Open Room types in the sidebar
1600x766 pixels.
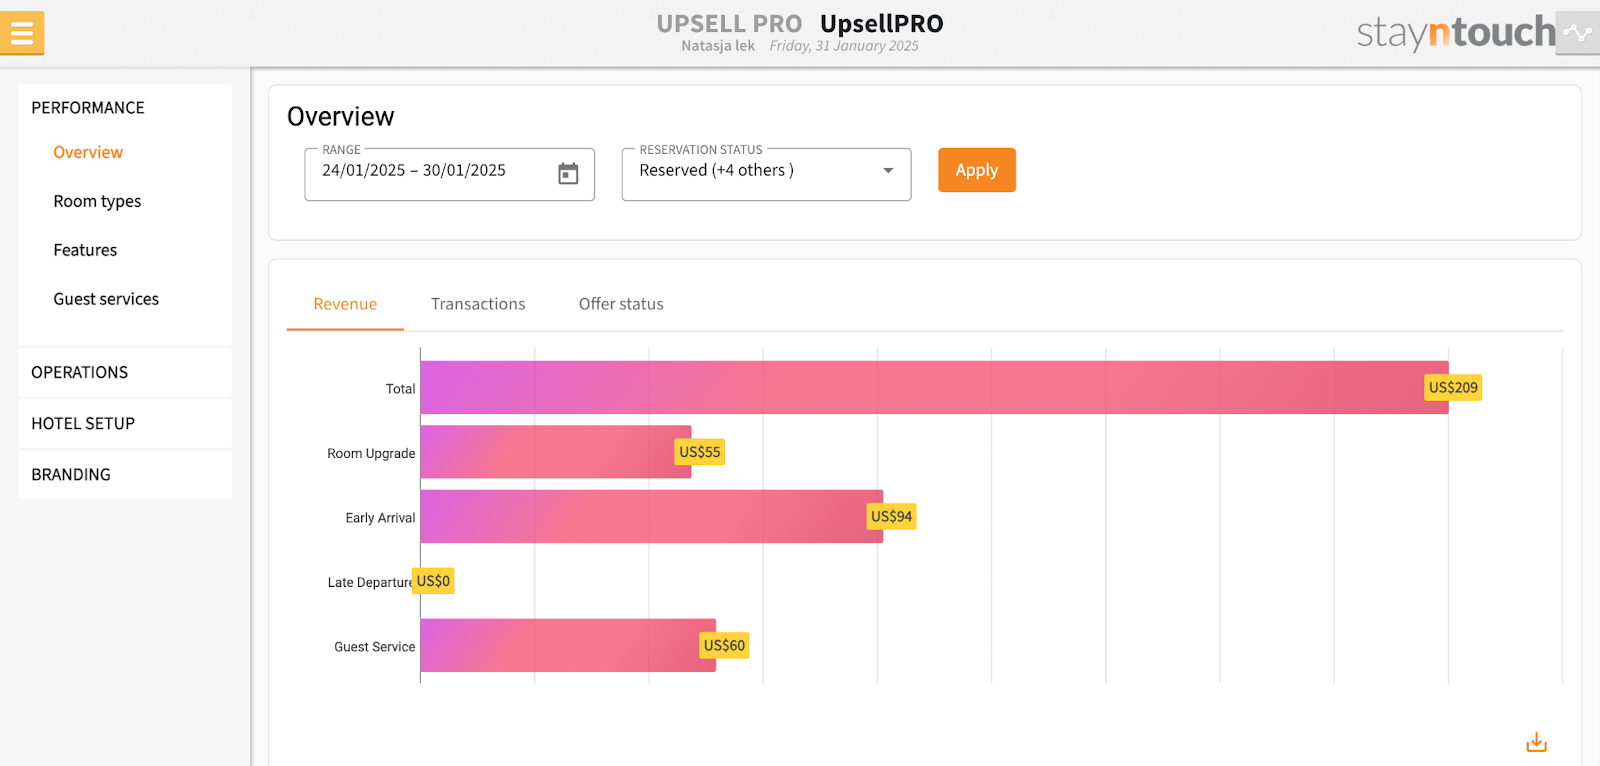click(97, 201)
